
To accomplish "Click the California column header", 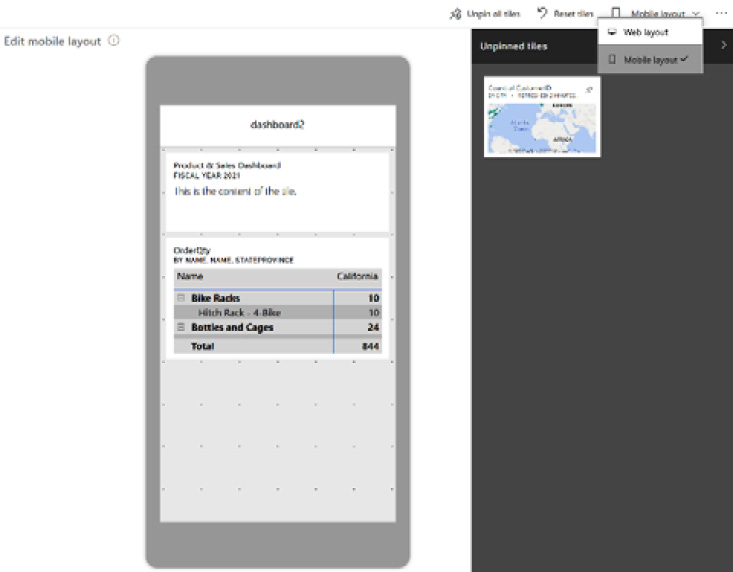I will pos(357,276).
